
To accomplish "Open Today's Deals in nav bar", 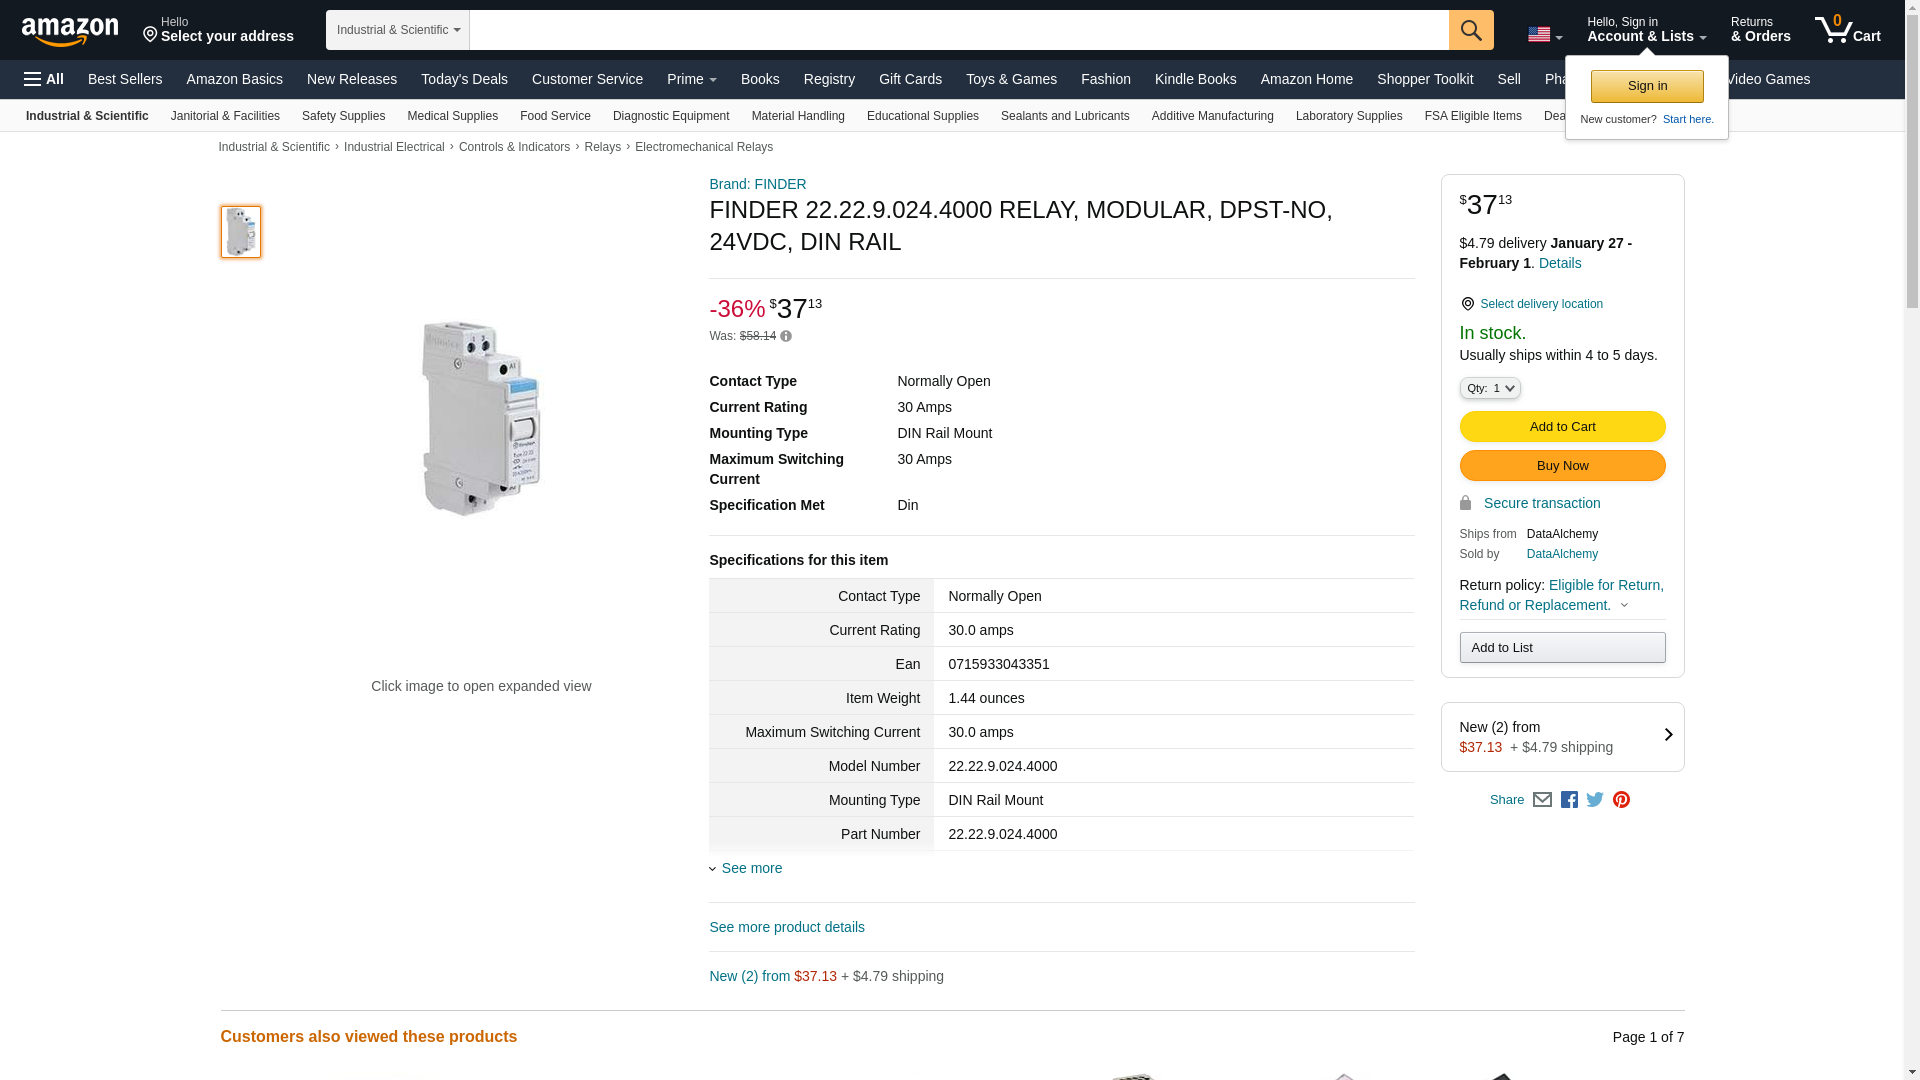I will click(464, 79).
